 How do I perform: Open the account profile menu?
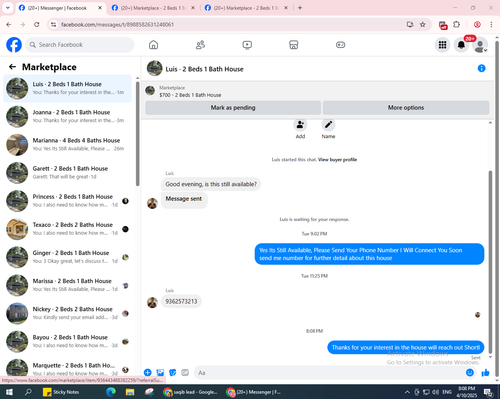(480, 45)
